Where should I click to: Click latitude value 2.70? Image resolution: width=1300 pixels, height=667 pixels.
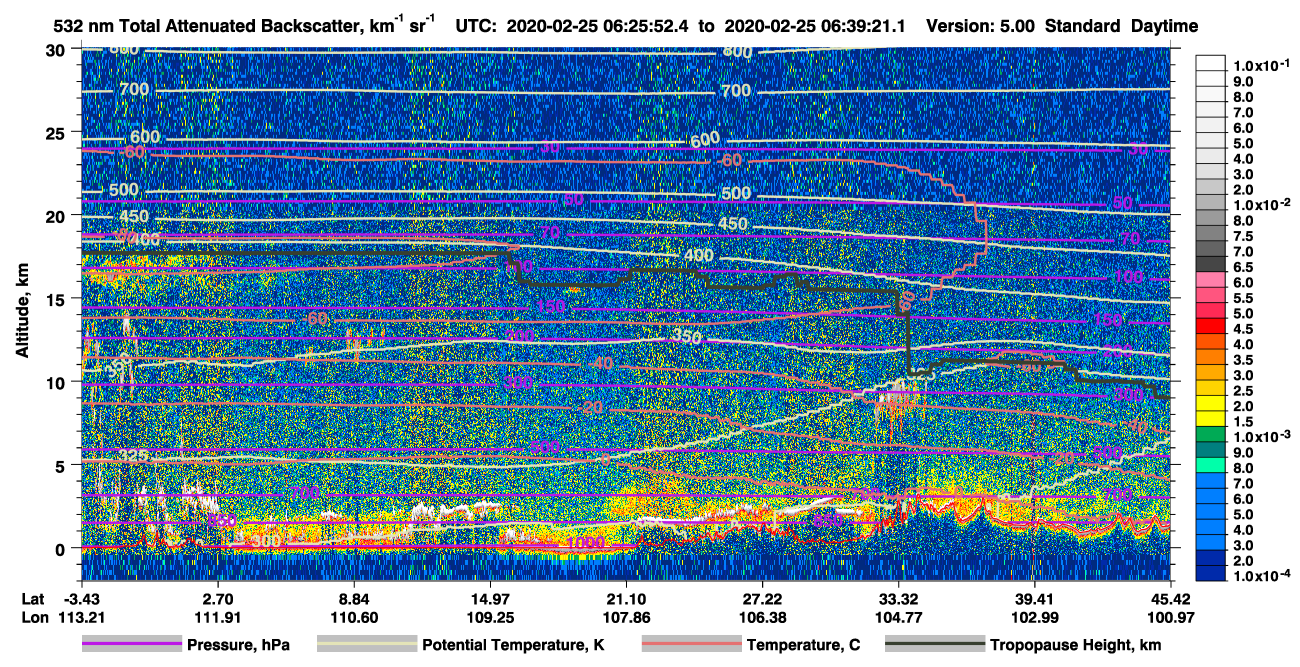pos(218,598)
